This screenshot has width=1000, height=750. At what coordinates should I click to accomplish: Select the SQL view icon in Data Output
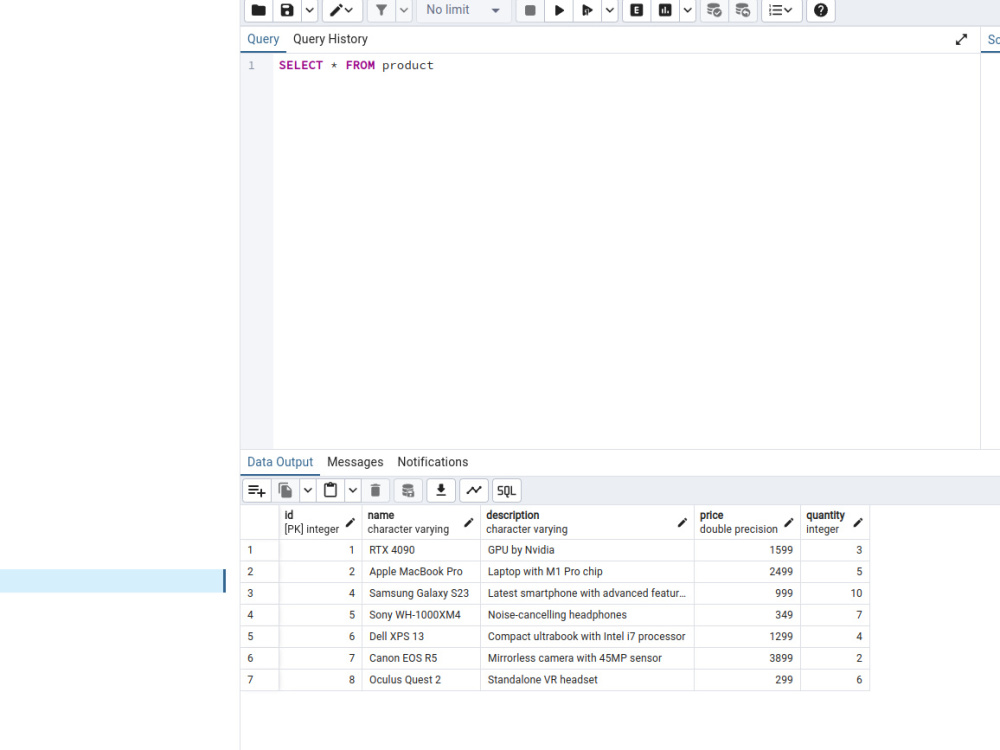pos(506,490)
